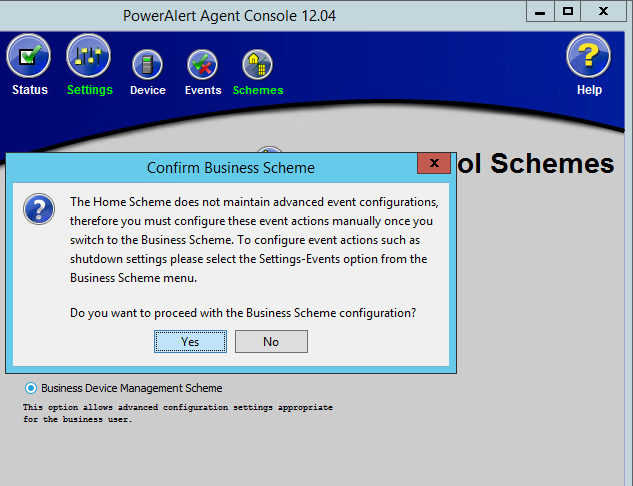
Task: Confirm Business Scheme with Yes
Action: pos(190,341)
